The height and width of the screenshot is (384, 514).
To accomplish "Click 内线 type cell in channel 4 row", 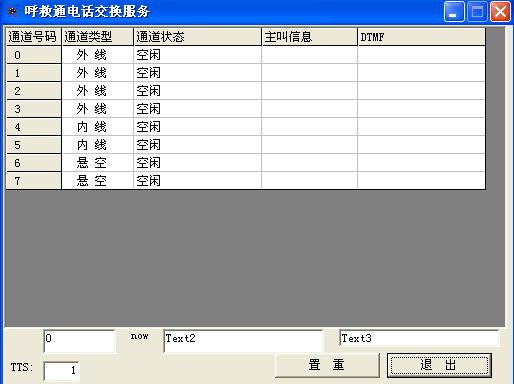I will pyautogui.click(x=98, y=127).
